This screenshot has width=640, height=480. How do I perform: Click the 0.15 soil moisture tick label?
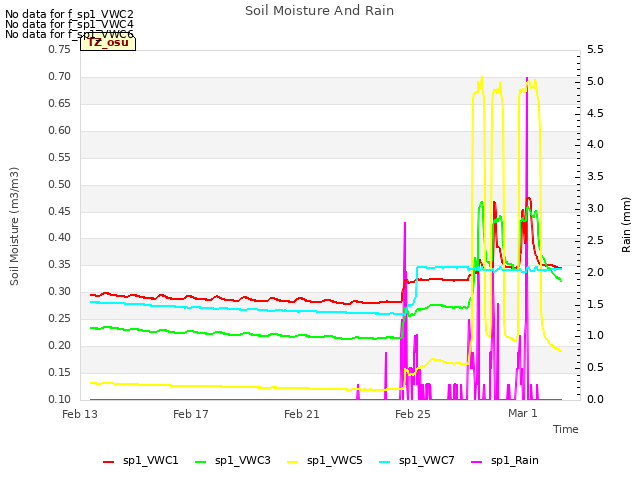60,372
